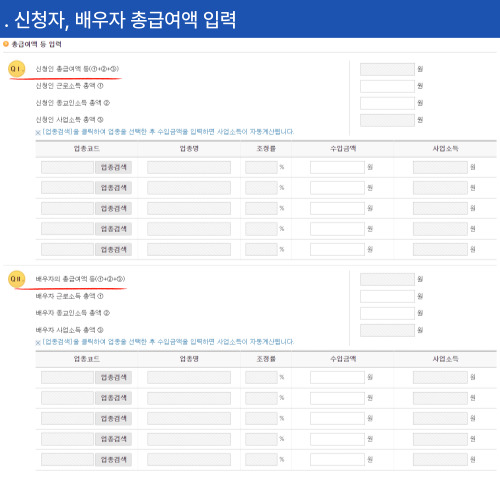The width and height of the screenshot is (500, 500).
Task: Focus 수입금액 input in spouse table's second row
Action: point(337,398)
